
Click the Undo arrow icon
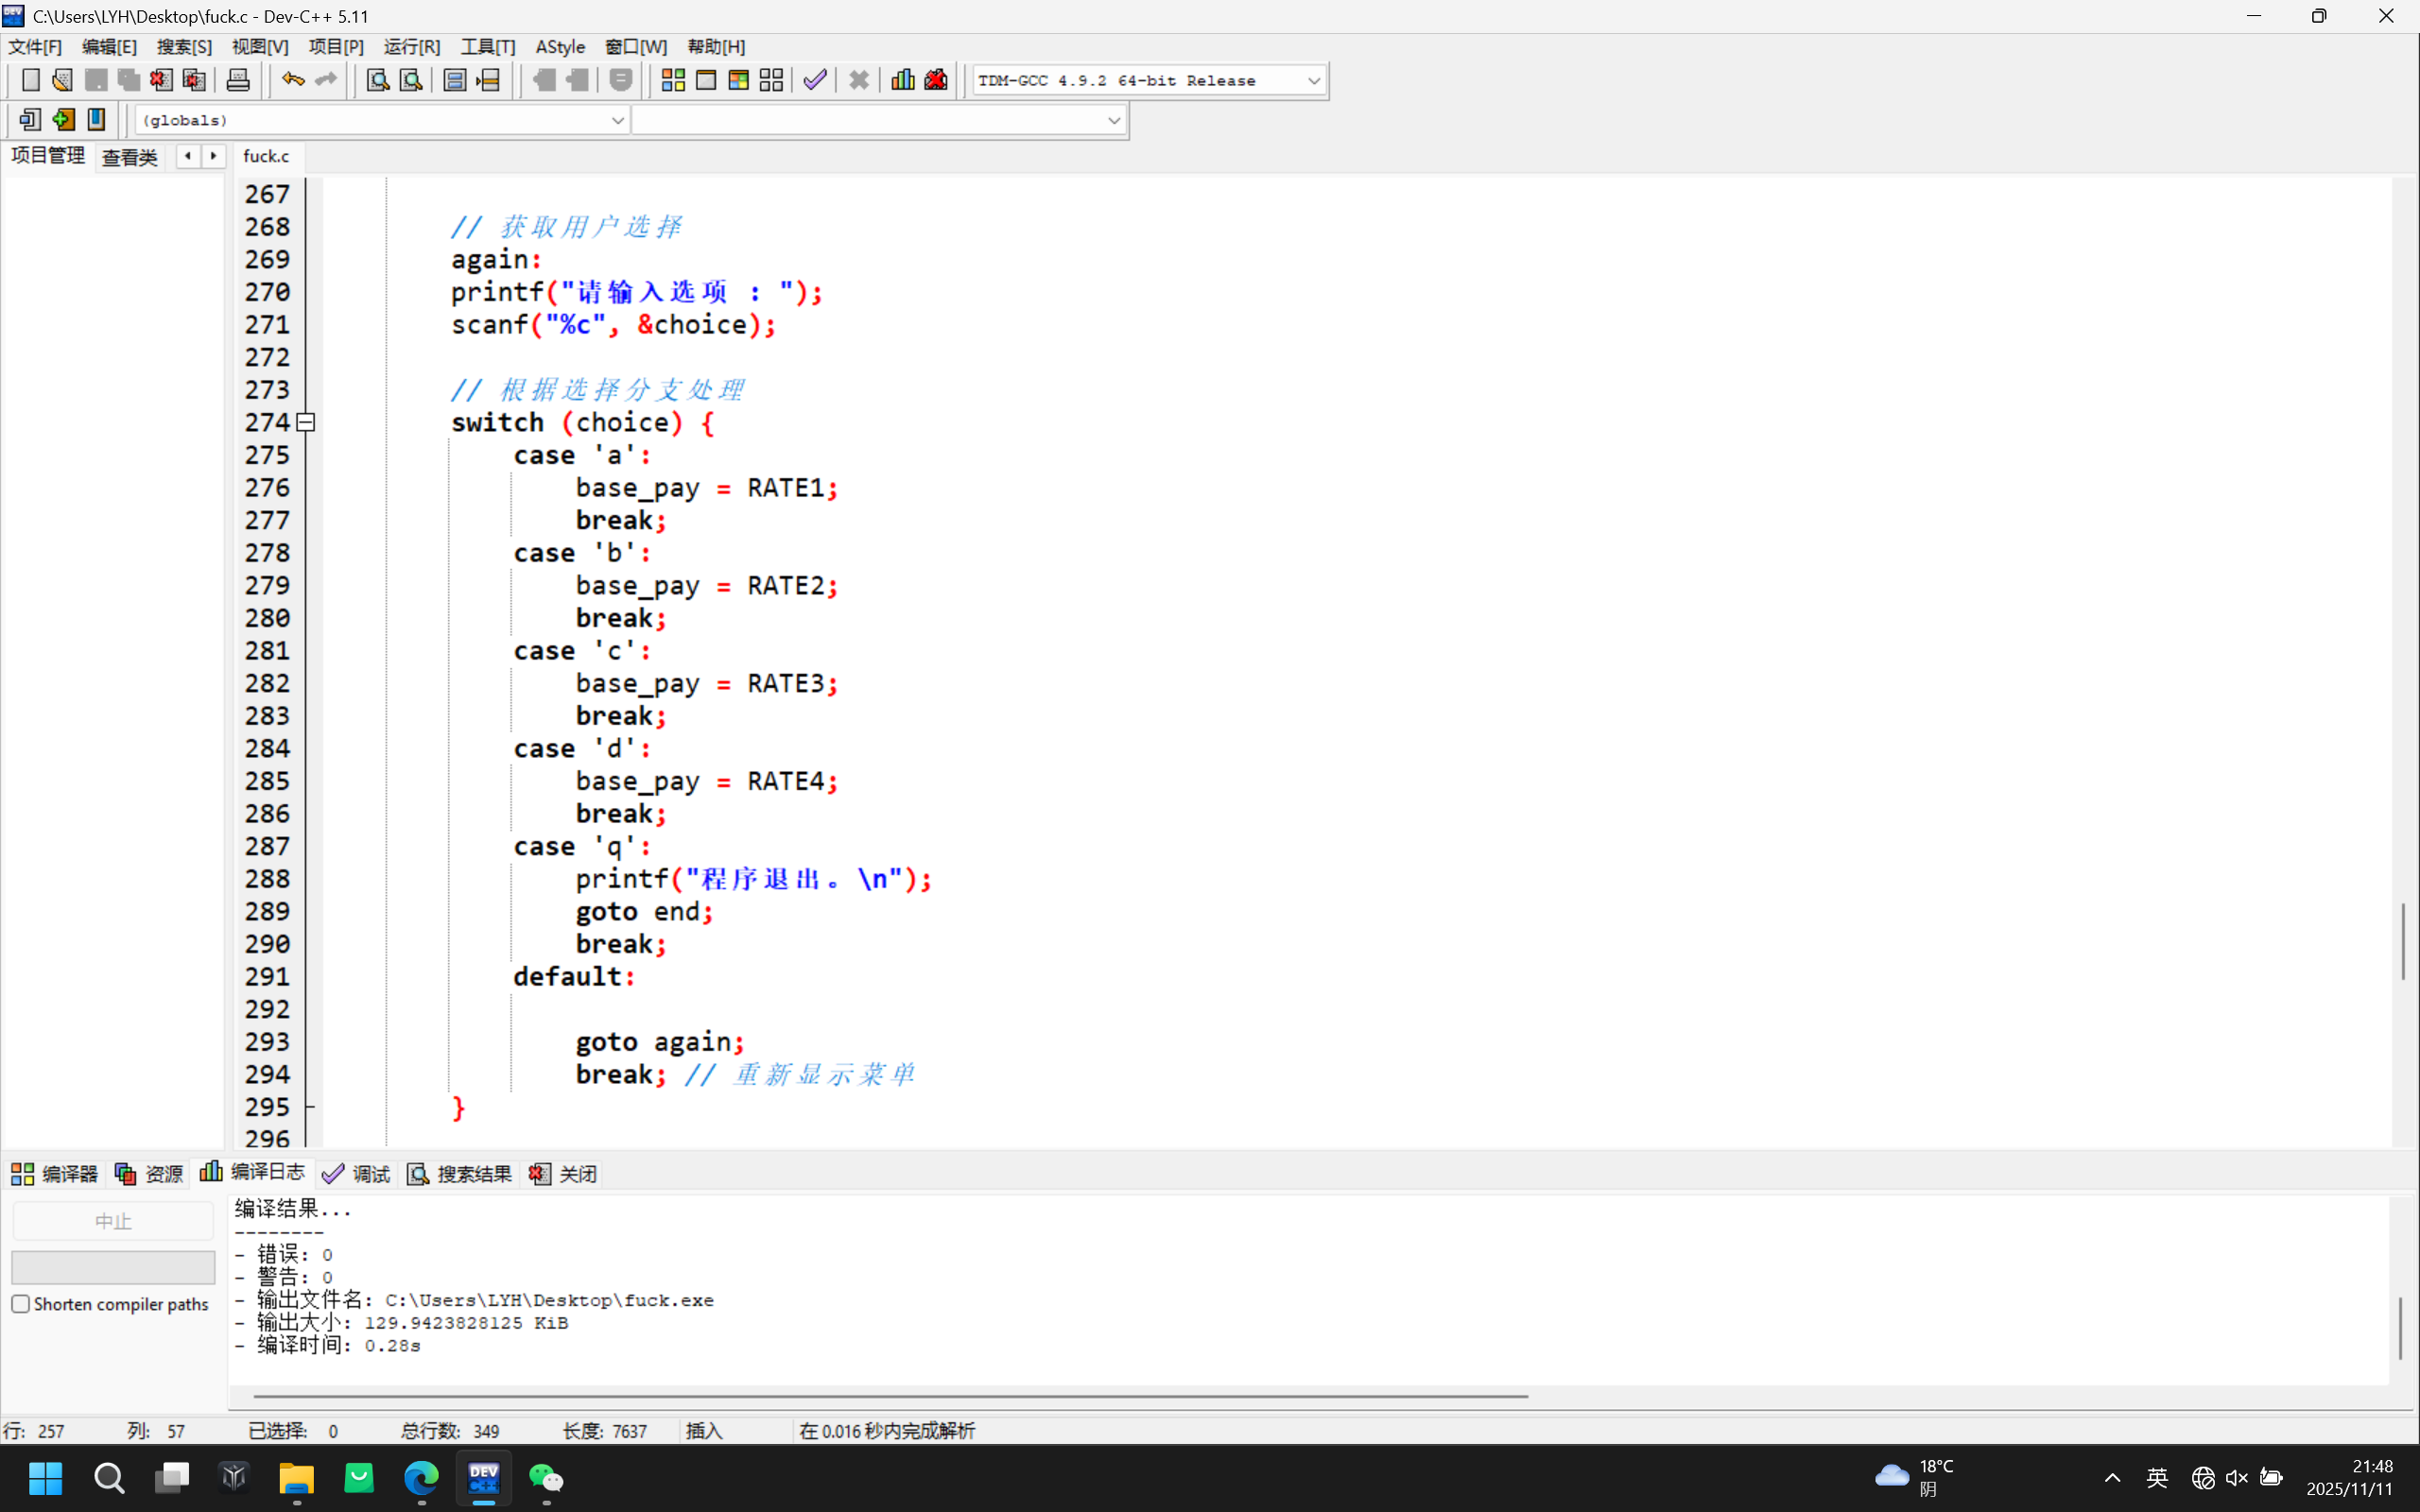click(x=292, y=80)
